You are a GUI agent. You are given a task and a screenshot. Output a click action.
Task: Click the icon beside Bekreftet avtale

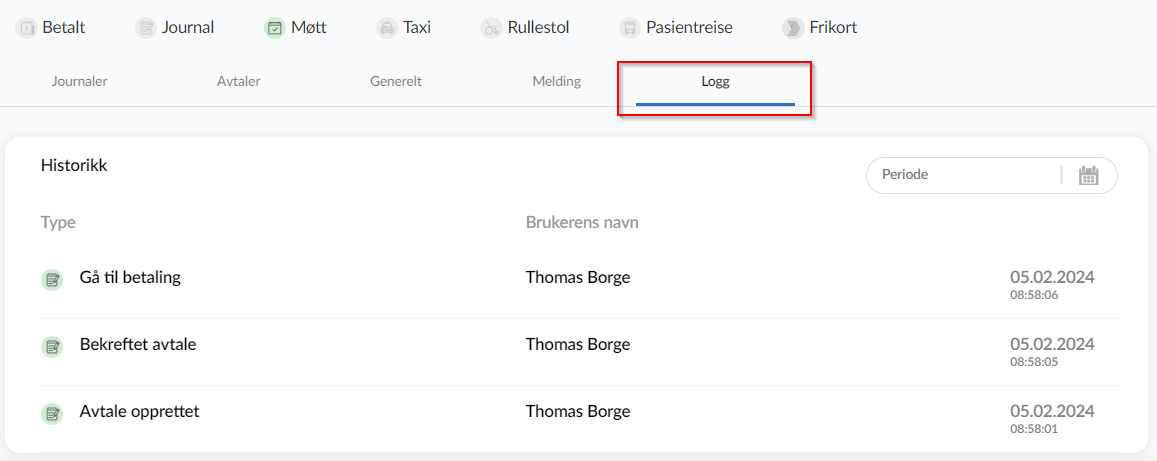[52, 346]
